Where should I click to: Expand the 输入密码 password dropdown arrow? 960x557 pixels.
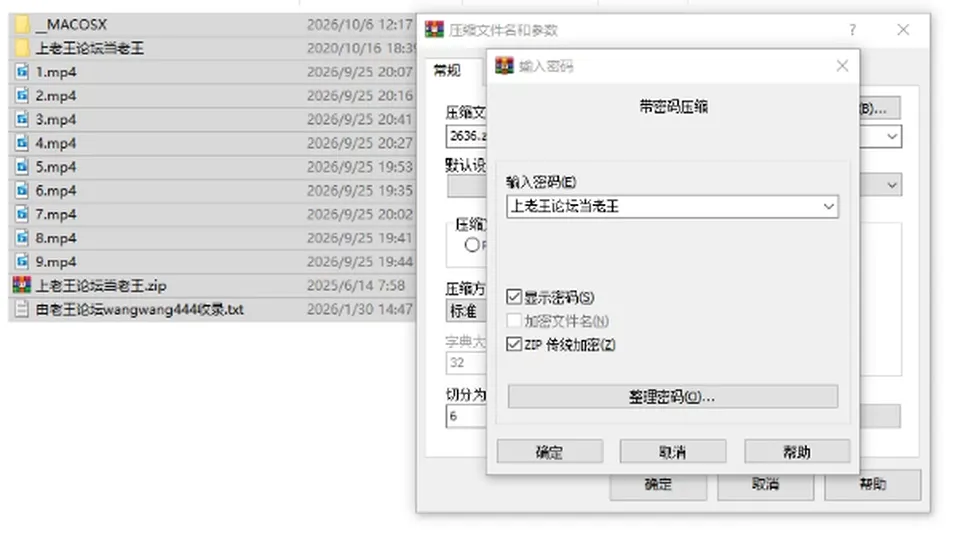pos(829,207)
